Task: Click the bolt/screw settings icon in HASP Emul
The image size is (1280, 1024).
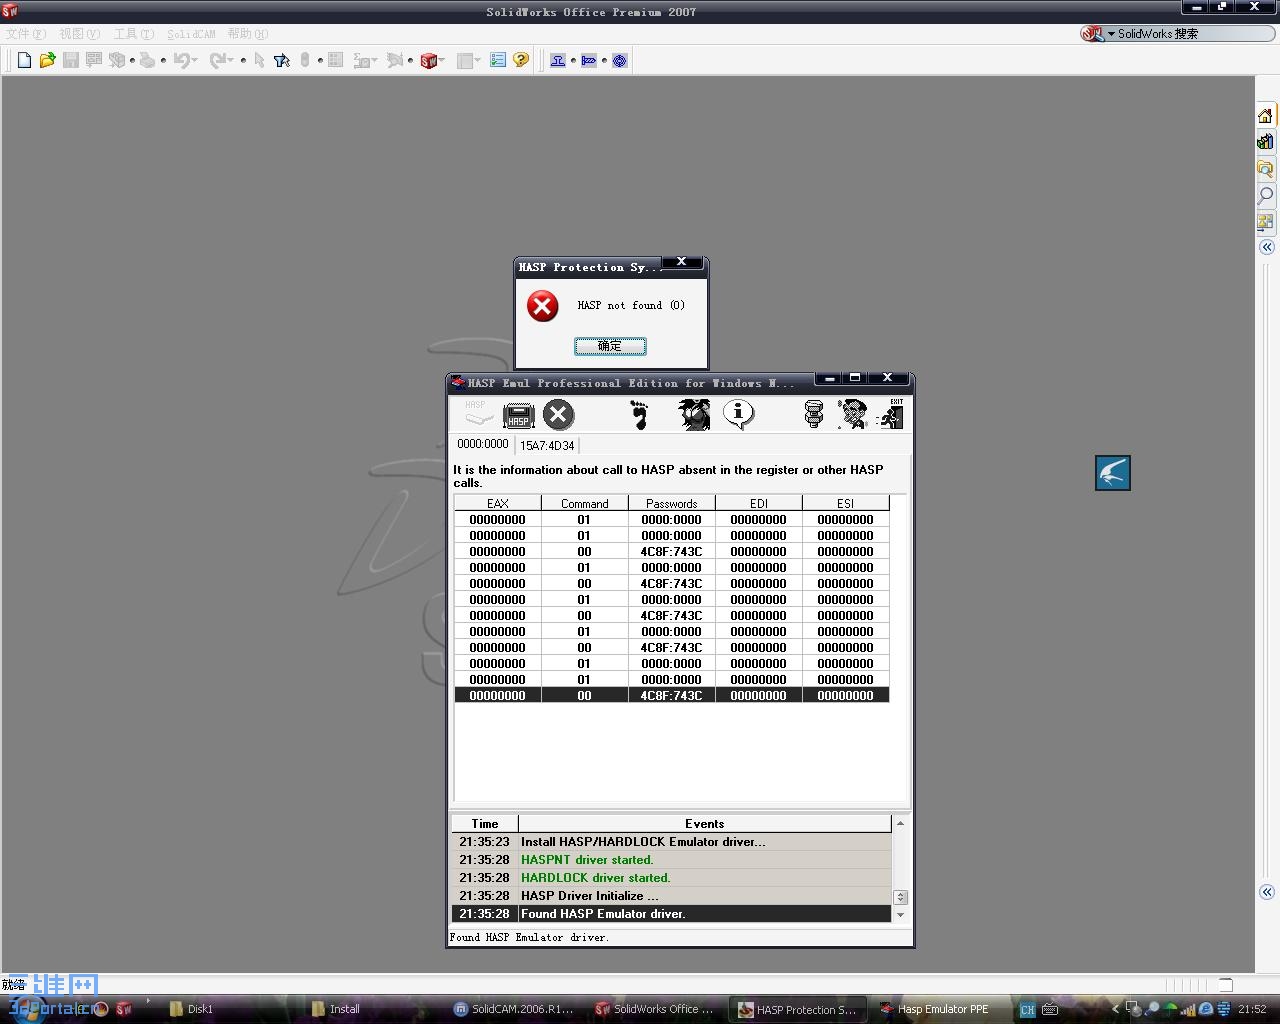Action: pyautogui.click(x=814, y=414)
